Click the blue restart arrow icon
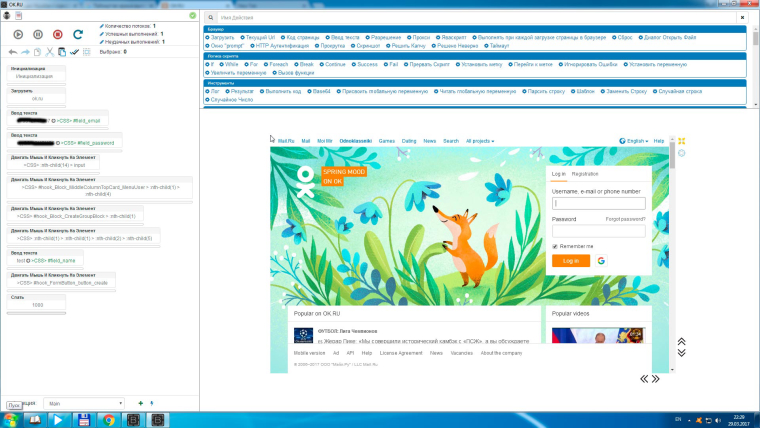The width and height of the screenshot is (760, 428). pos(78,34)
